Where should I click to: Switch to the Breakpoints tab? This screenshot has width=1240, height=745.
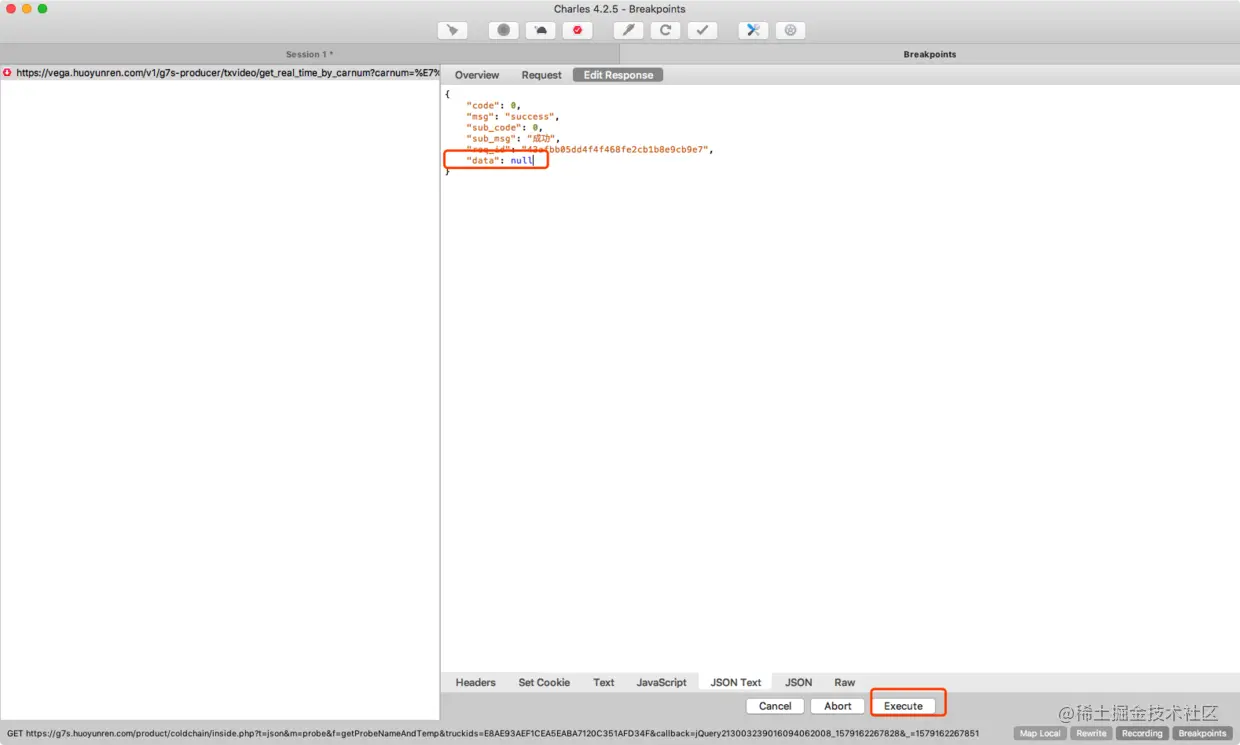(930, 54)
